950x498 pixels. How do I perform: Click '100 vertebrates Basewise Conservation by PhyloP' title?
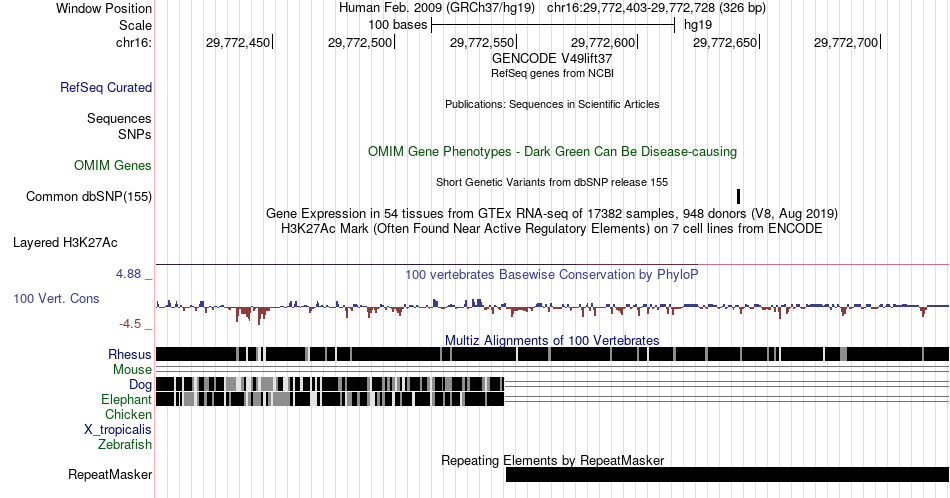552,274
